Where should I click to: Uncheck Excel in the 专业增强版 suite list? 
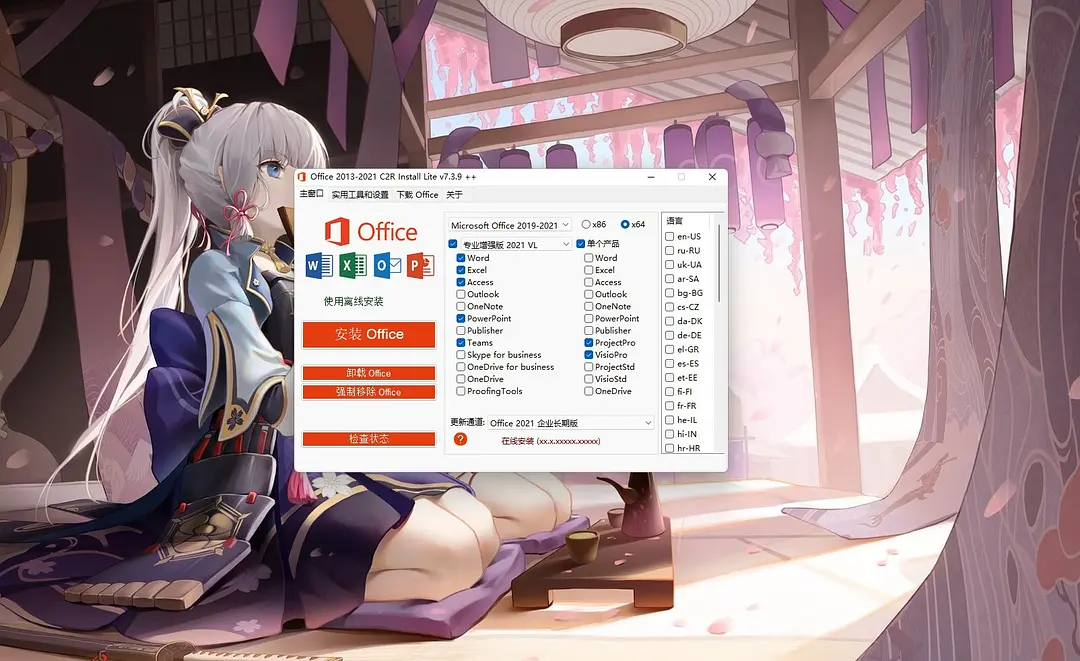coord(461,270)
